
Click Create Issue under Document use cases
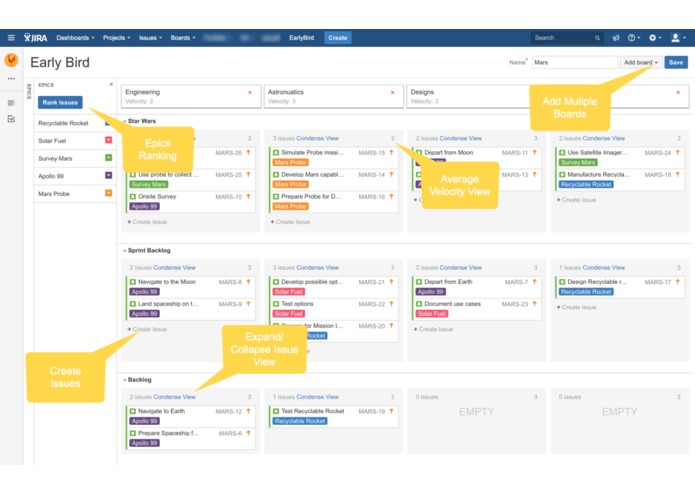click(x=433, y=329)
